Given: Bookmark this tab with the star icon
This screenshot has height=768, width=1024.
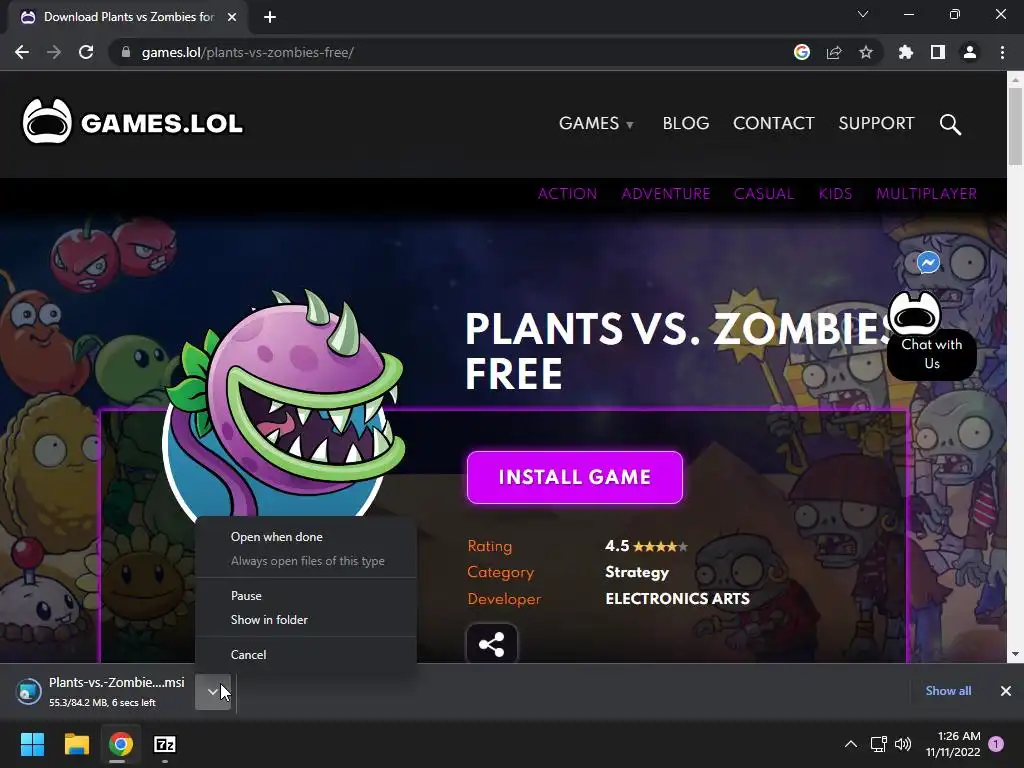Looking at the screenshot, I should tap(866, 52).
